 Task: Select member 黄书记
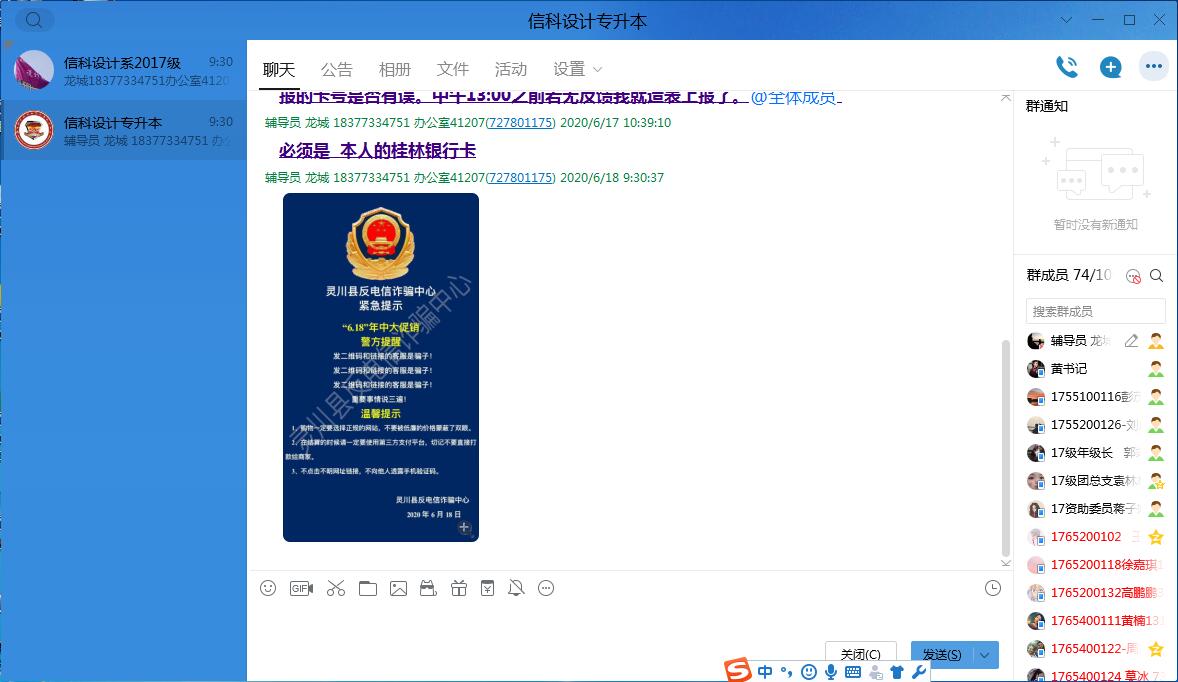(x=1095, y=369)
